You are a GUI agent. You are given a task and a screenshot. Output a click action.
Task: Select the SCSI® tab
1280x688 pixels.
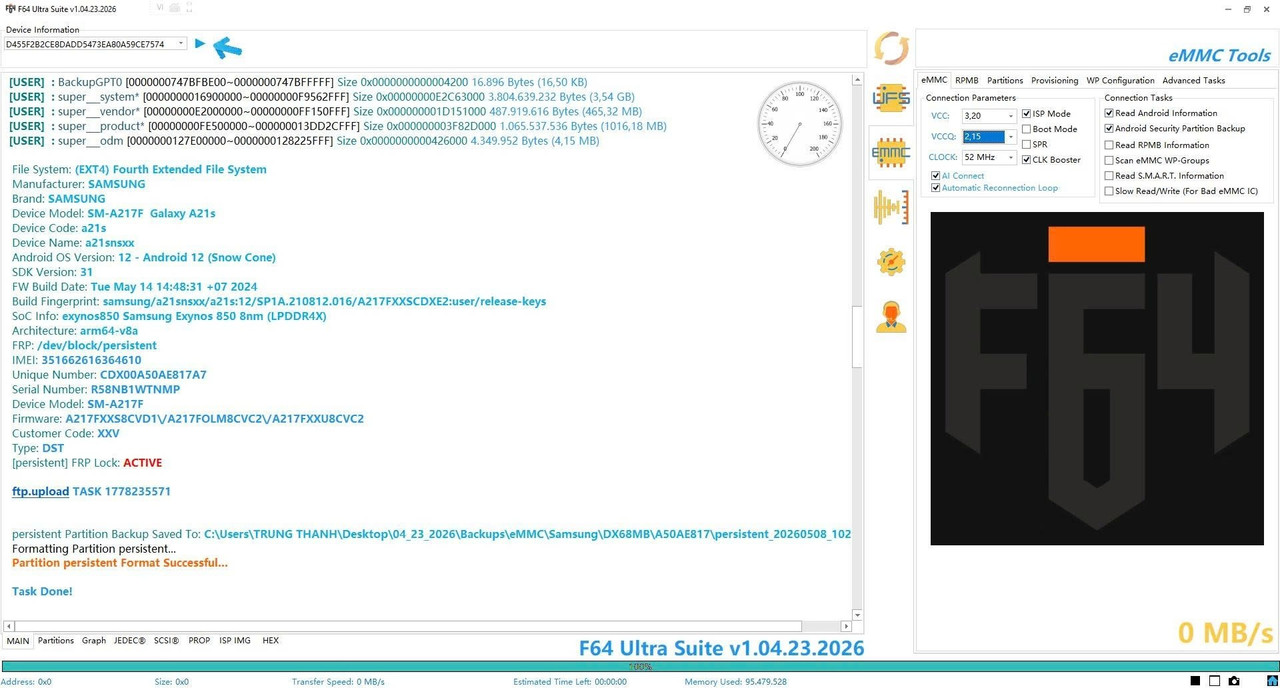point(167,641)
